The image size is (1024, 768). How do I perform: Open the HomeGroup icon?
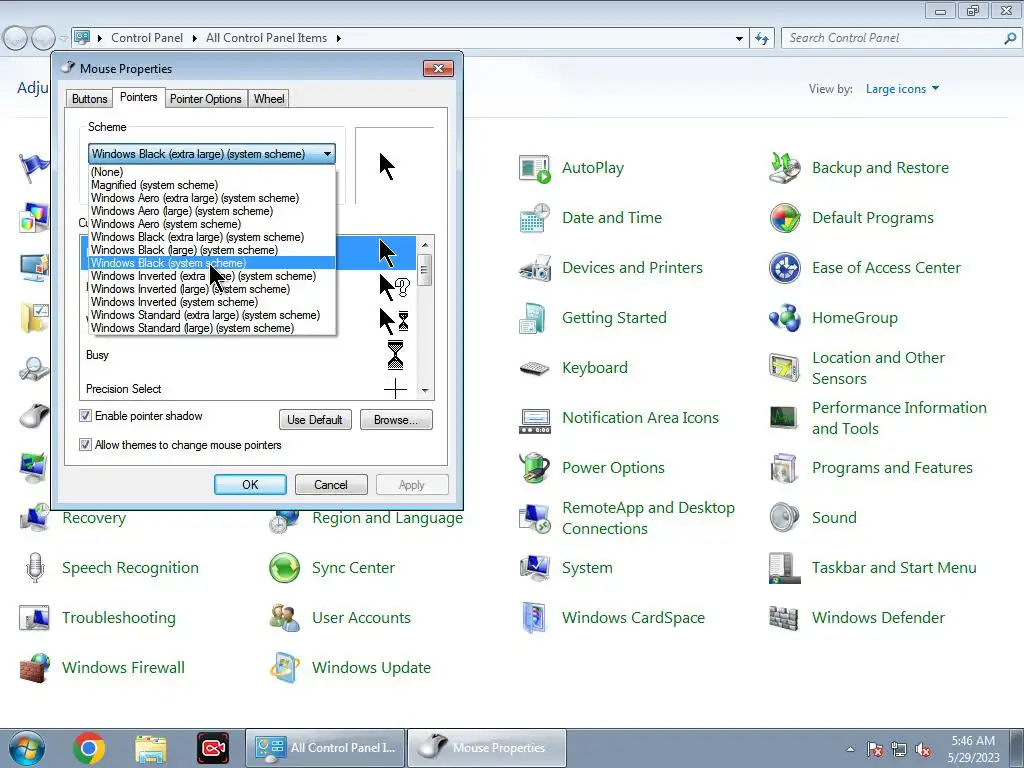(784, 318)
